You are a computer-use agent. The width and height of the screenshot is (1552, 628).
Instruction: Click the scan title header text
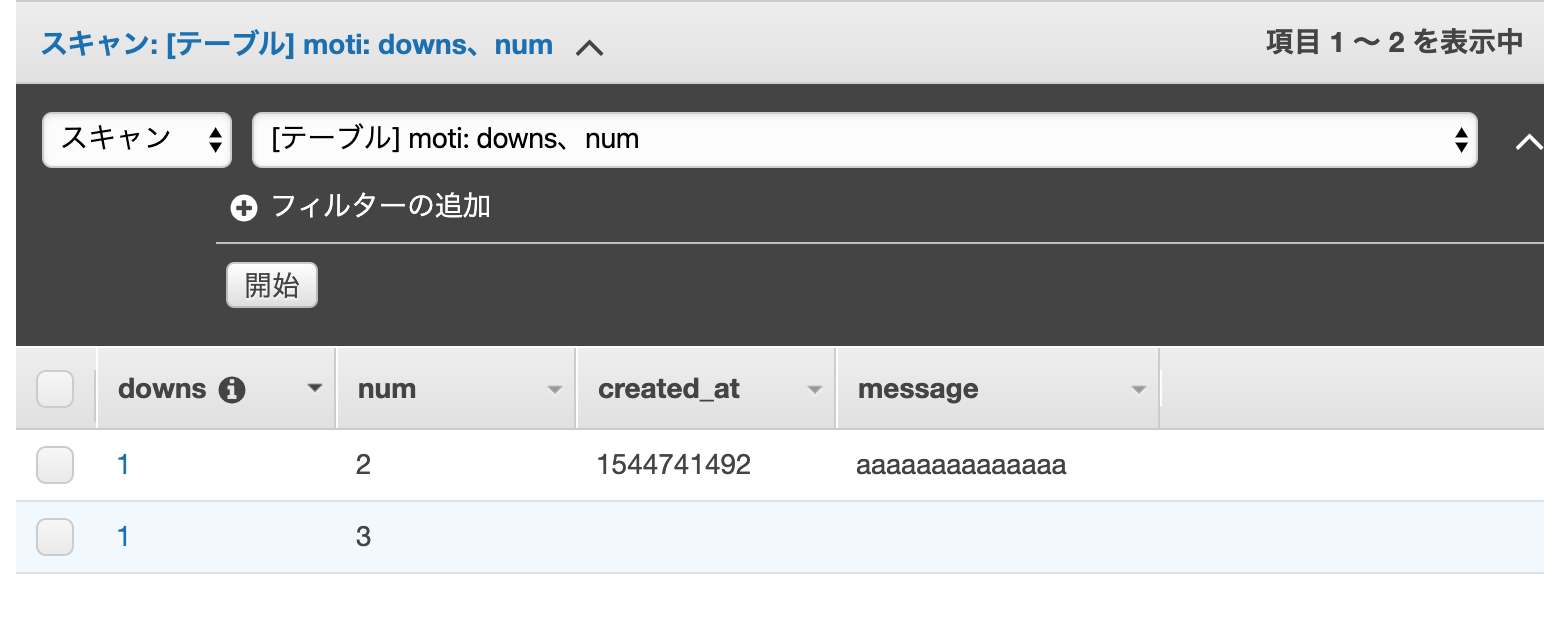click(x=296, y=45)
